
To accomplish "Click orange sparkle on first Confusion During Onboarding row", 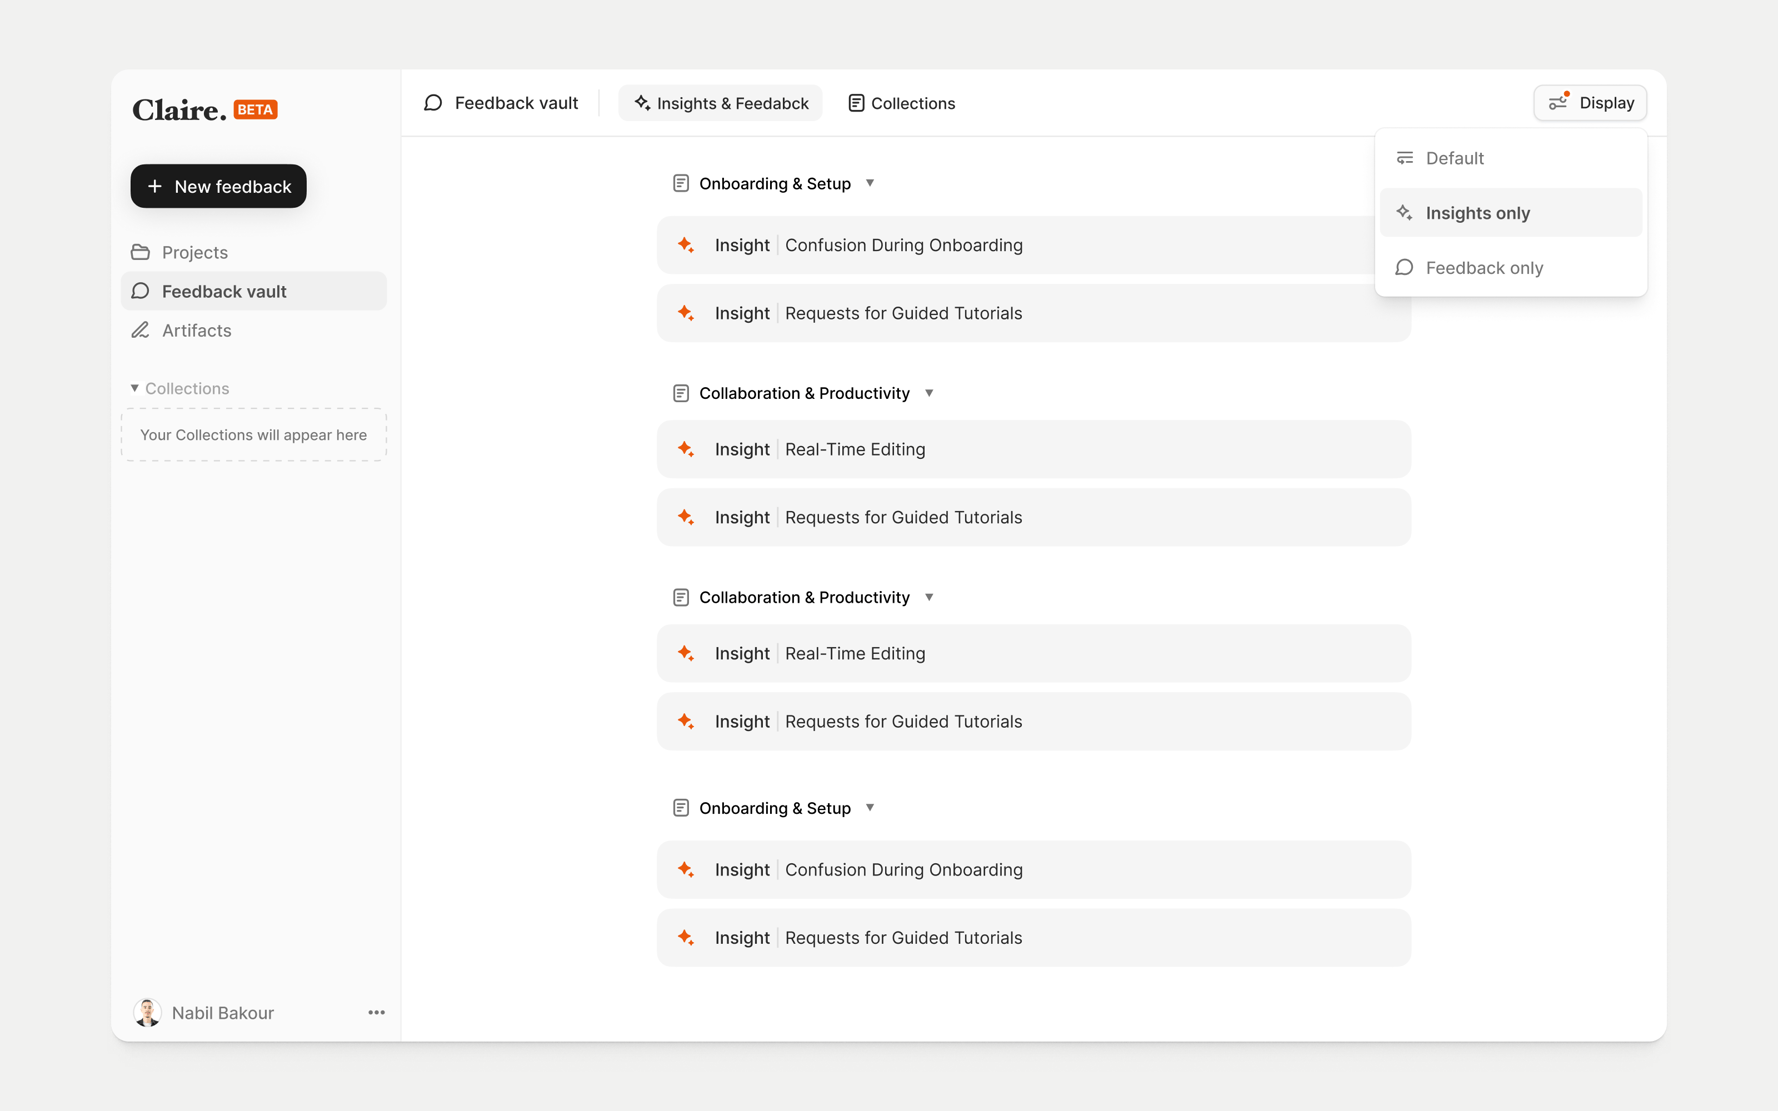I will pyautogui.click(x=686, y=245).
